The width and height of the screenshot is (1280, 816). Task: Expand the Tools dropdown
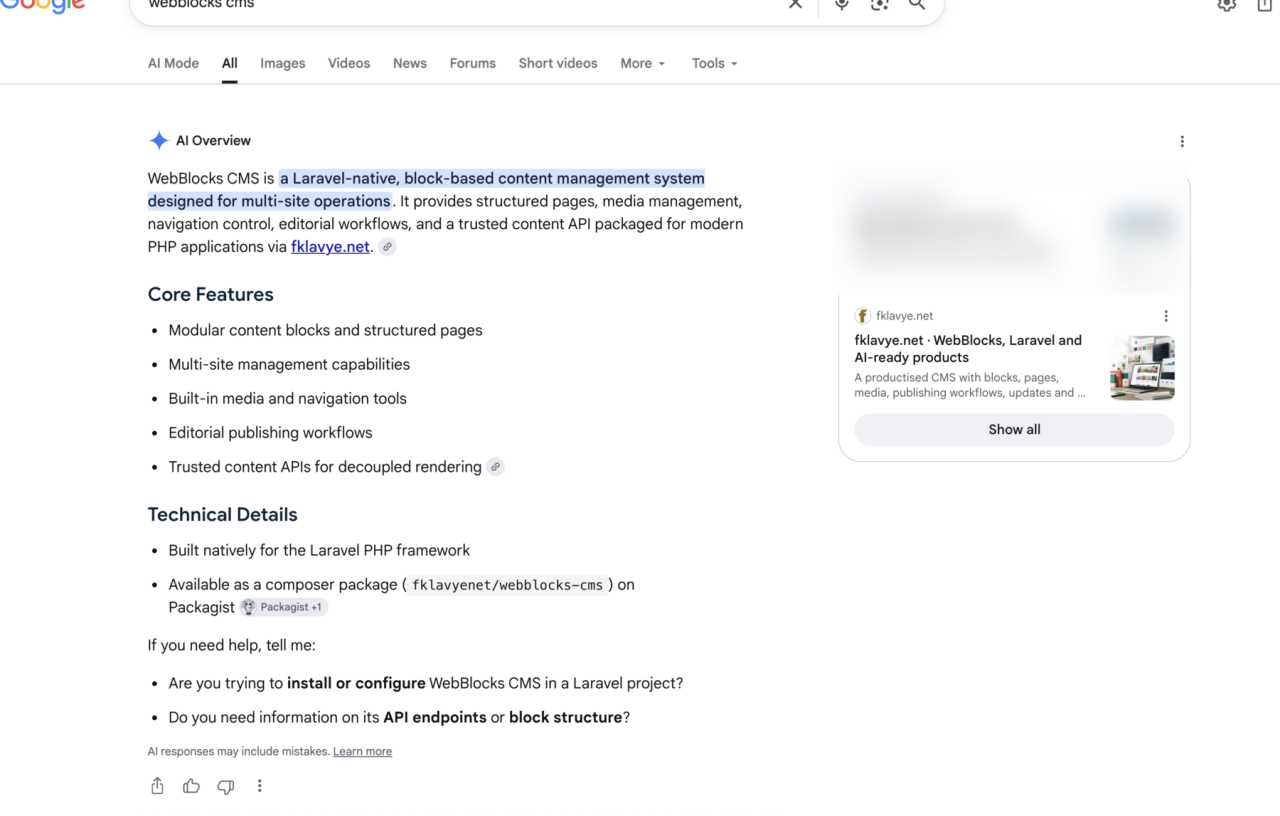(x=714, y=63)
